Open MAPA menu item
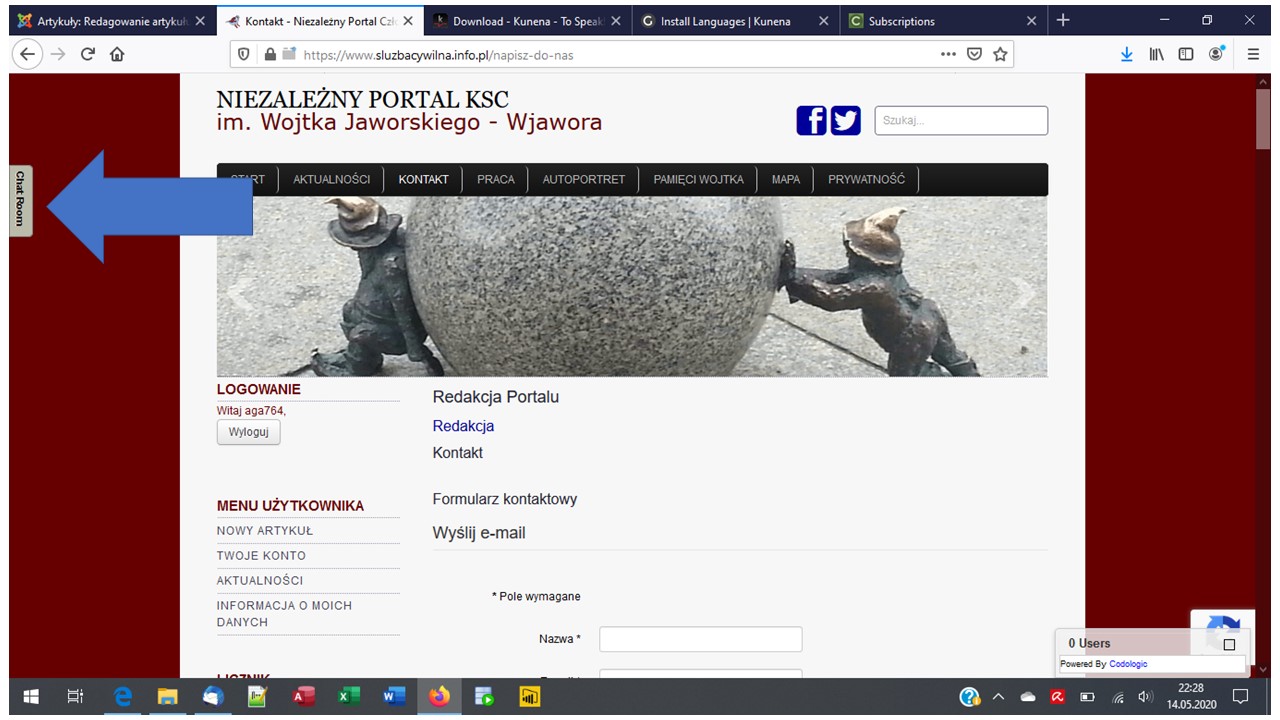Viewport: 1280px width, 720px height. pos(786,180)
